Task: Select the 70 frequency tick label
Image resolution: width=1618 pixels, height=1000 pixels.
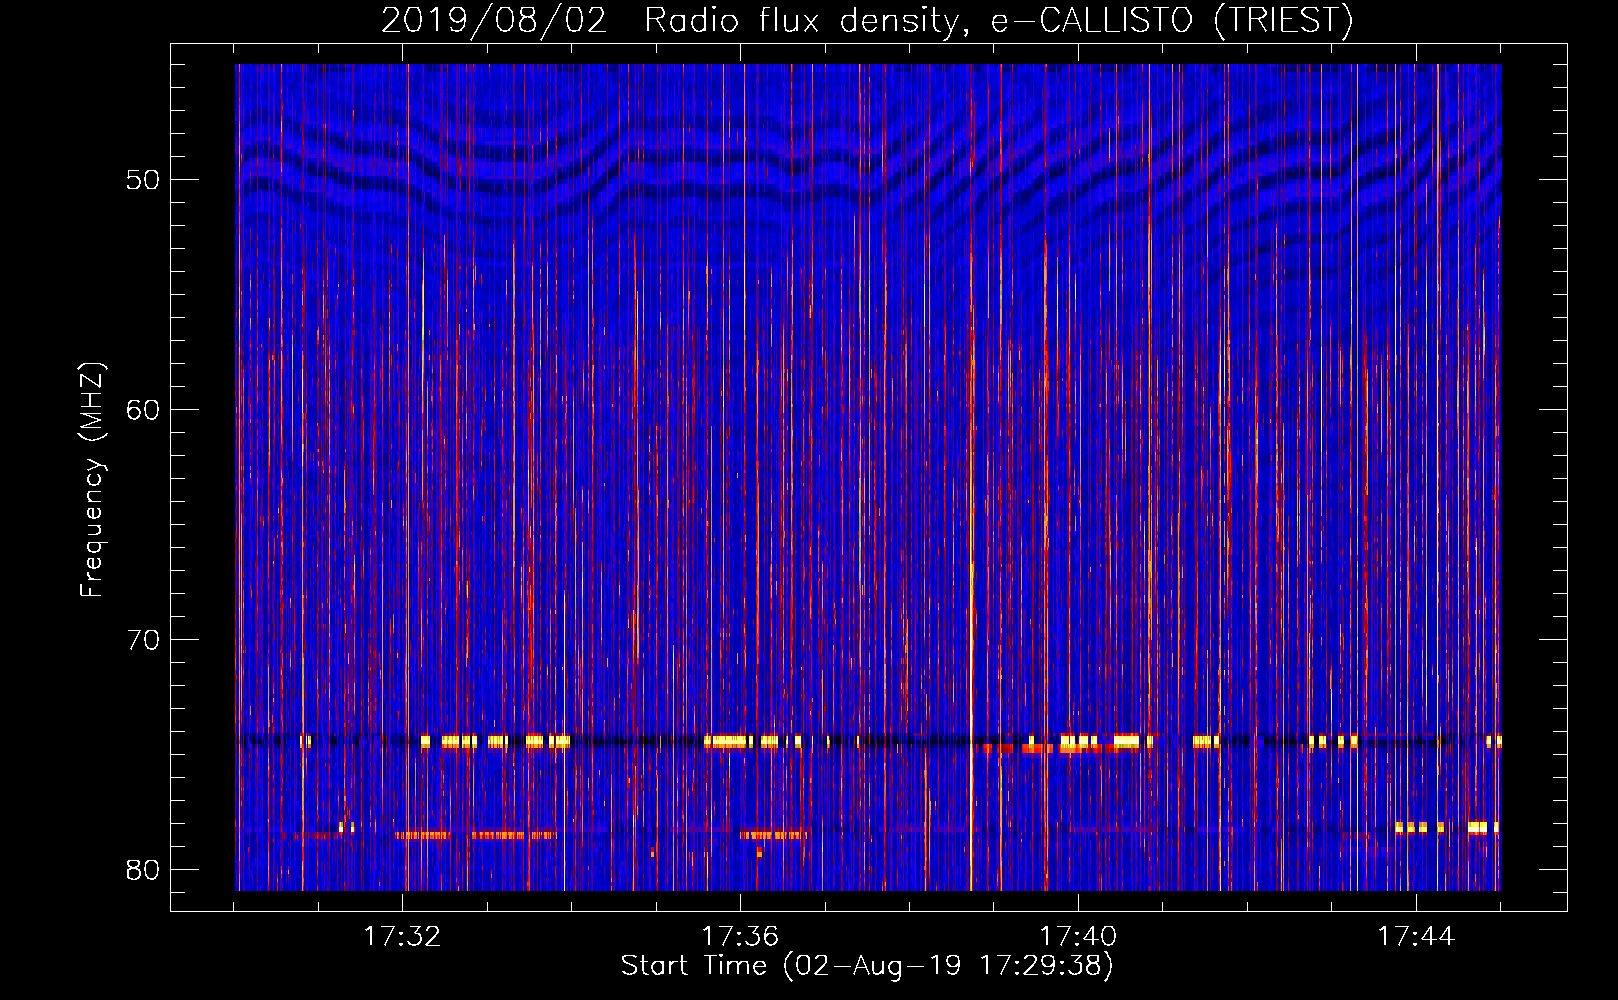Action: [143, 640]
